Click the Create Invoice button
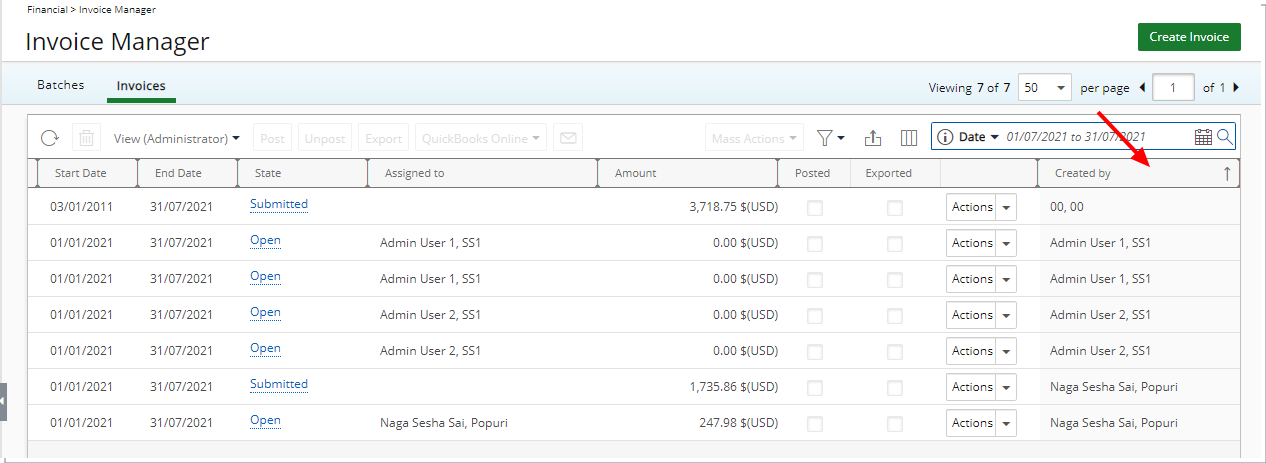 (1189, 37)
